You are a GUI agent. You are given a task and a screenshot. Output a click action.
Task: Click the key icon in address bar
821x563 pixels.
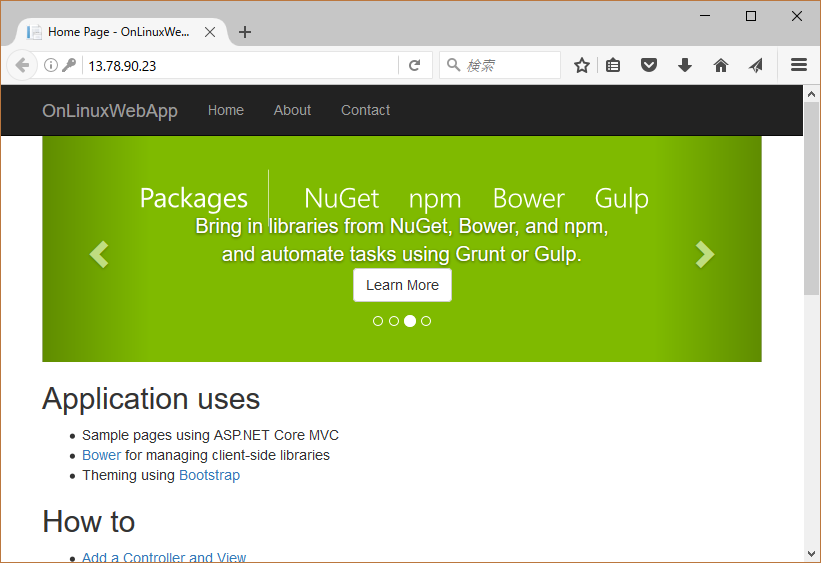tap(69, 65)
